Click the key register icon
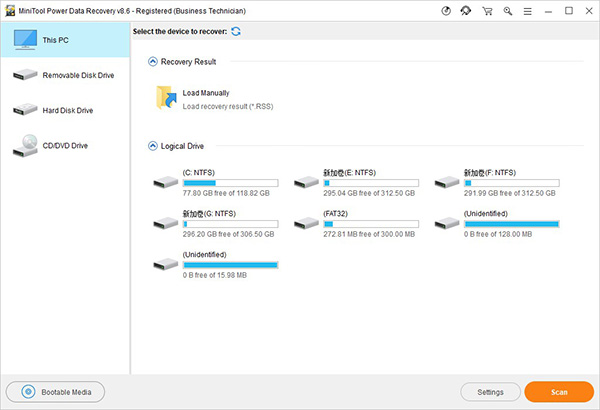 (508, 11)
